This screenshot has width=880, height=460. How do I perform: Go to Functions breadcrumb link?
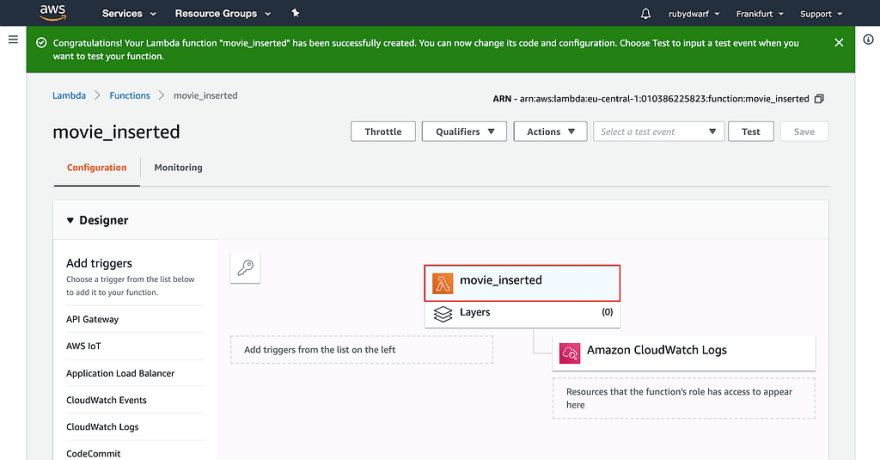[130, 95]
